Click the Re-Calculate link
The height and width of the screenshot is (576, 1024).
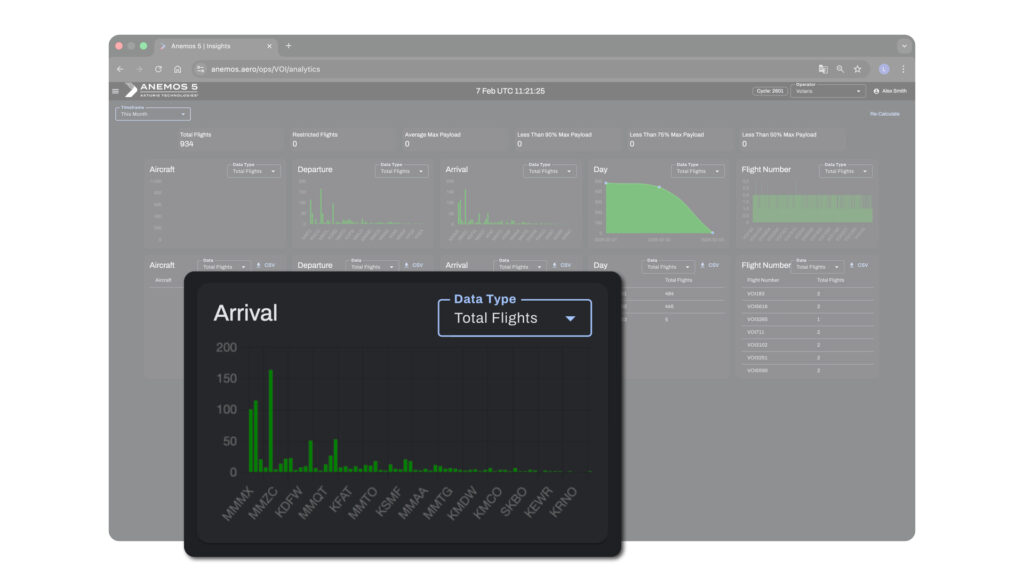point(884,114)
